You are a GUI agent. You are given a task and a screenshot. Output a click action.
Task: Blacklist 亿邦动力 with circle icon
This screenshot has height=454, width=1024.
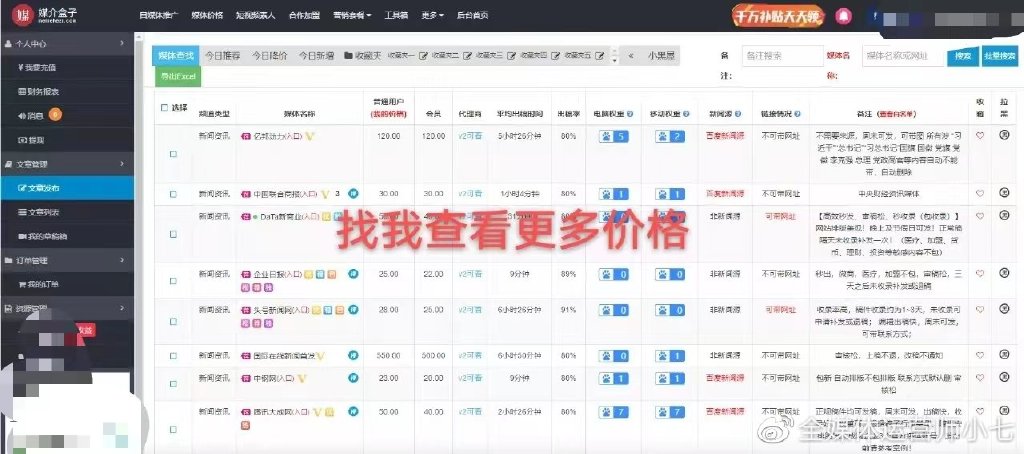click(1004, 135)
